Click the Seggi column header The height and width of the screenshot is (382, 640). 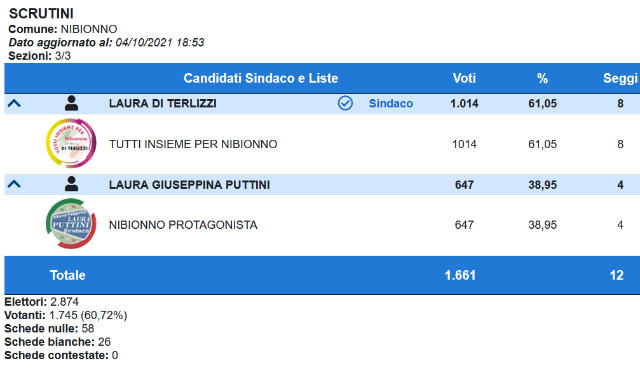(620, 78)
